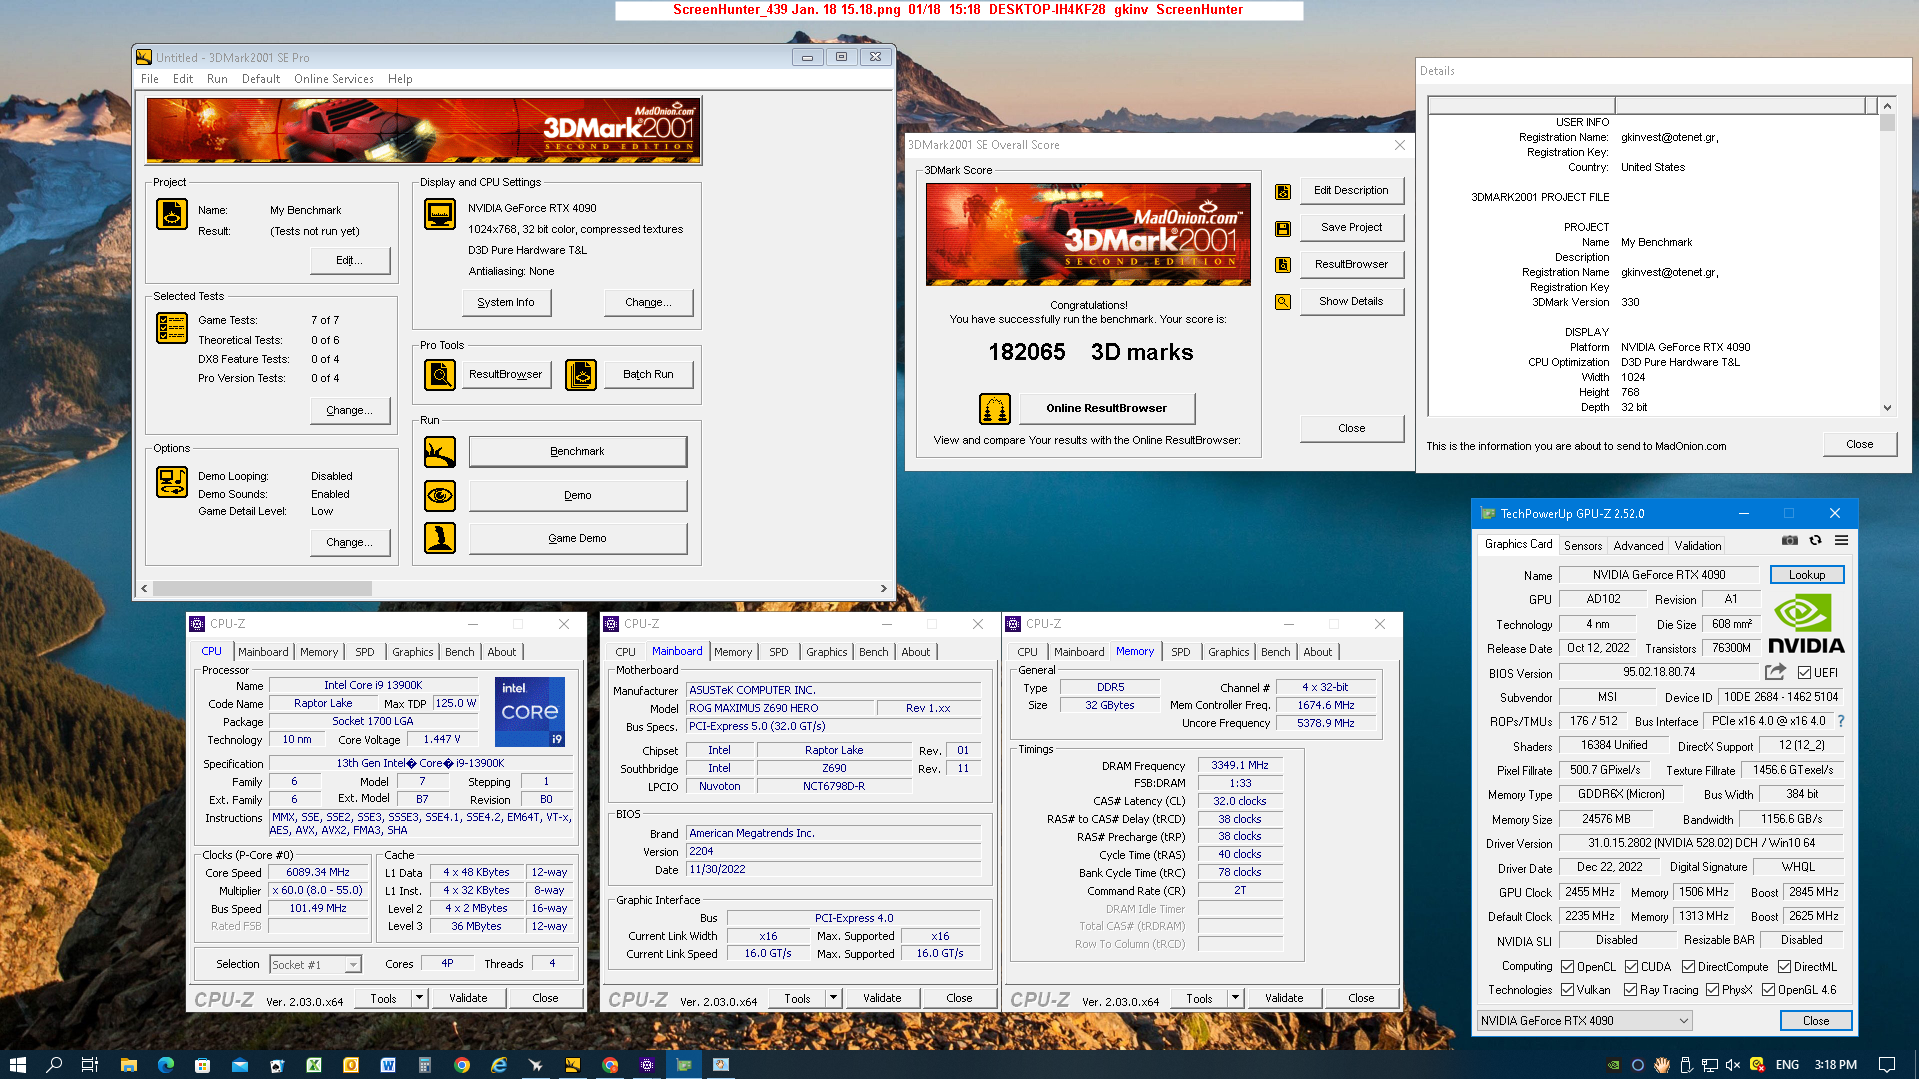Click Close in the Details panel
Image resolution: width=1919 pixels, height=1079 pixels.
(x=1859, y=444)
